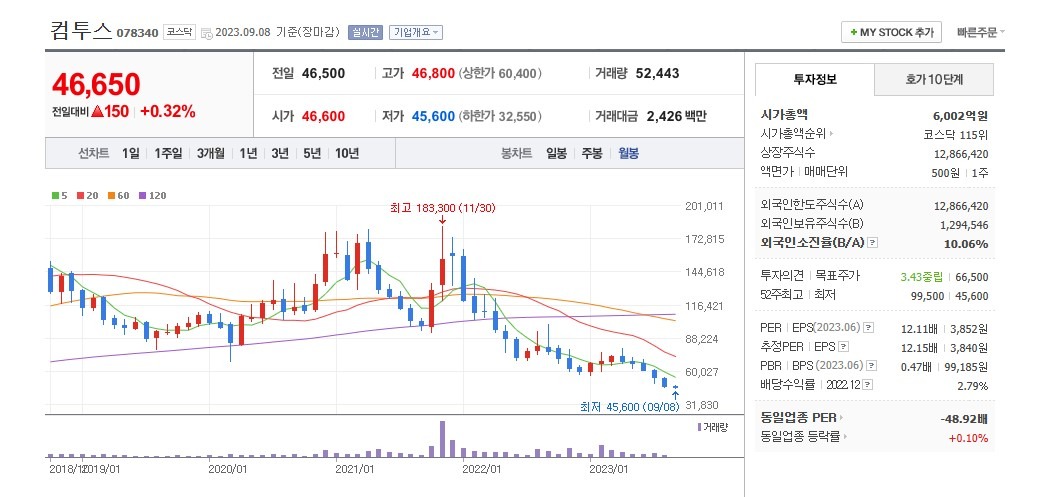Click the 저가 value 45,600 in blue

click(x=433, y=116)
